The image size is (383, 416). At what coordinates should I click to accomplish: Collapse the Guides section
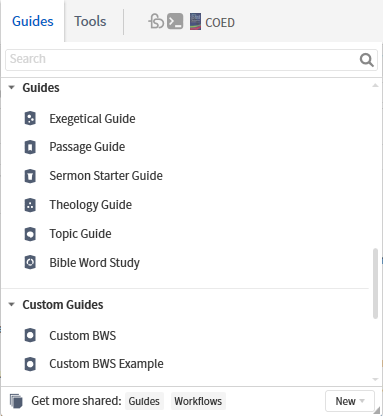point(12,88)
